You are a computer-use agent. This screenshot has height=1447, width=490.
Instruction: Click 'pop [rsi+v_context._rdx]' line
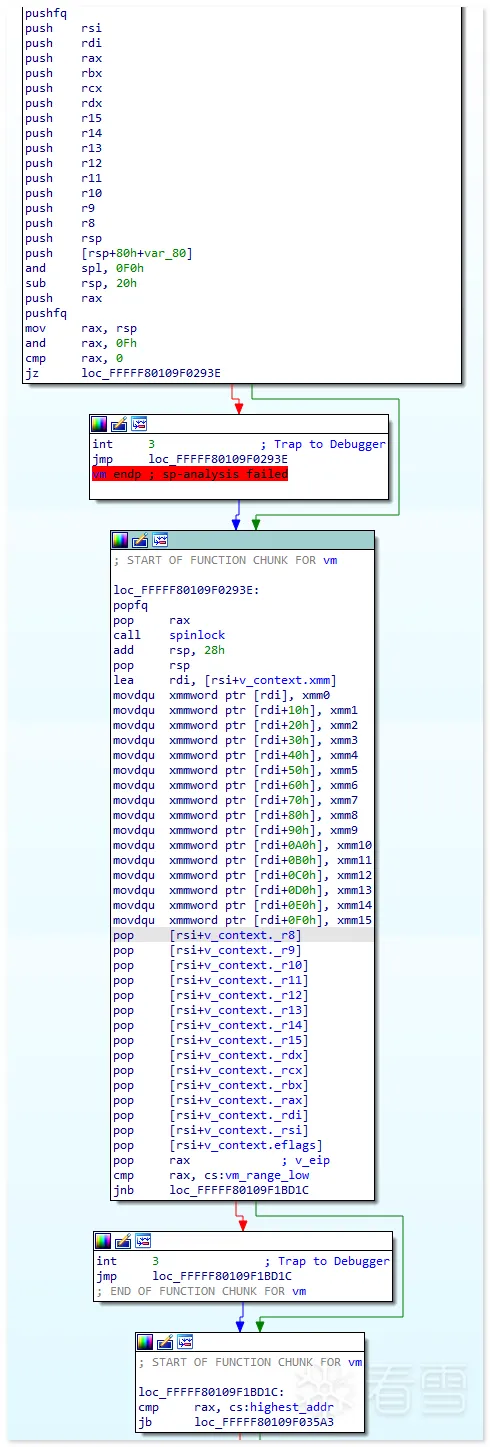pyautogui.click(x=211, y=1055)
